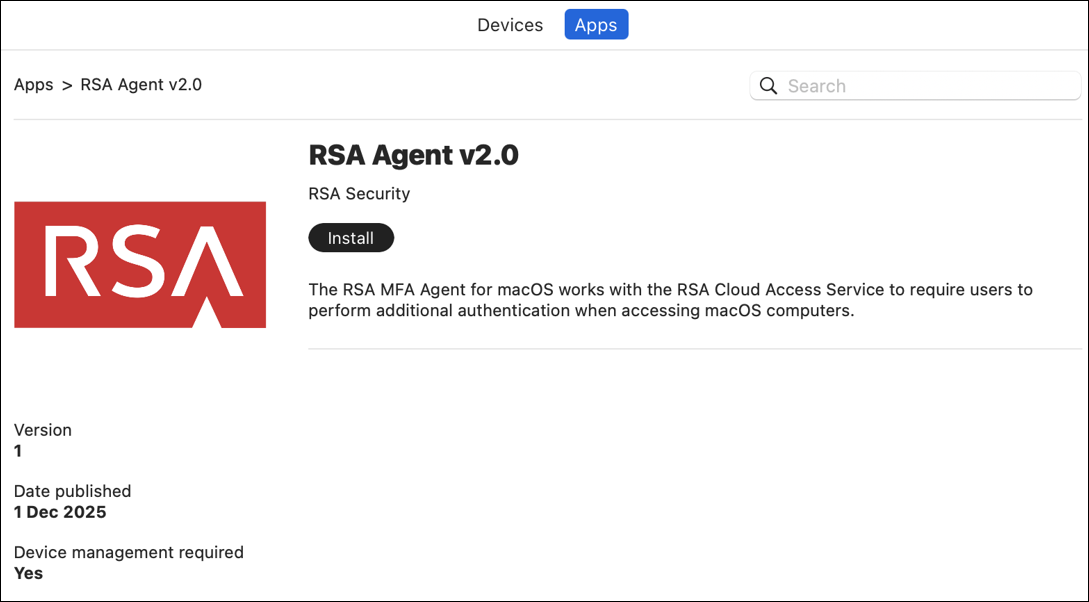Click the breadcrumb chevron separator

click(x=67, y=85)
